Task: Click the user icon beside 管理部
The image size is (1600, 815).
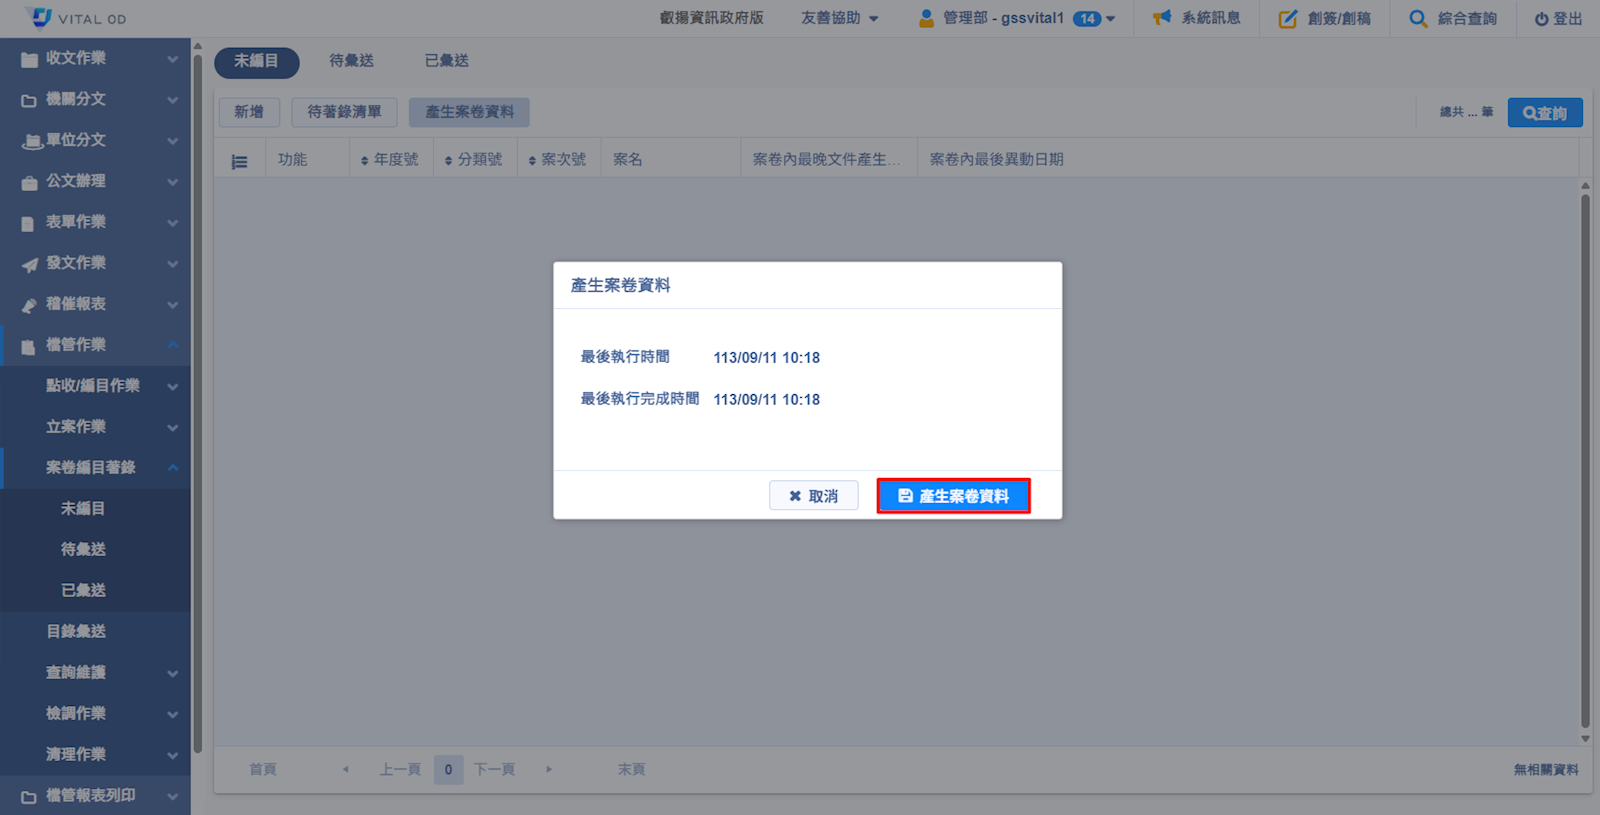Action: click(926, 18)
